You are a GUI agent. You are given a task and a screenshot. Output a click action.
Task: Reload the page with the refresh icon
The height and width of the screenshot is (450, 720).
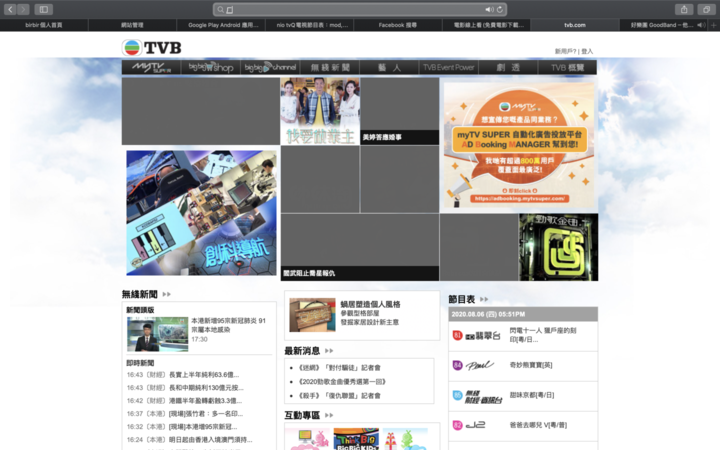(x=500, y=10)
